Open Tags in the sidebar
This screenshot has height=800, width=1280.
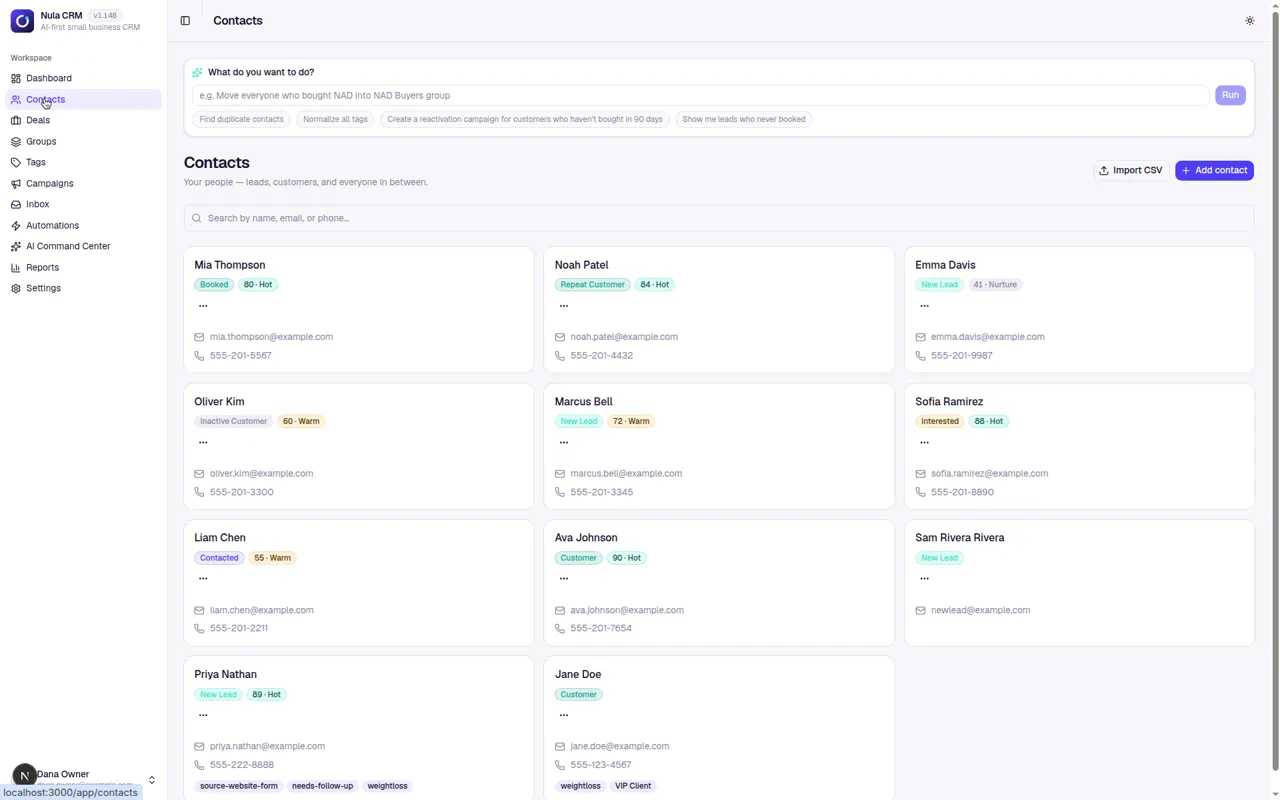pyautogui.click(x=84, y=162)
